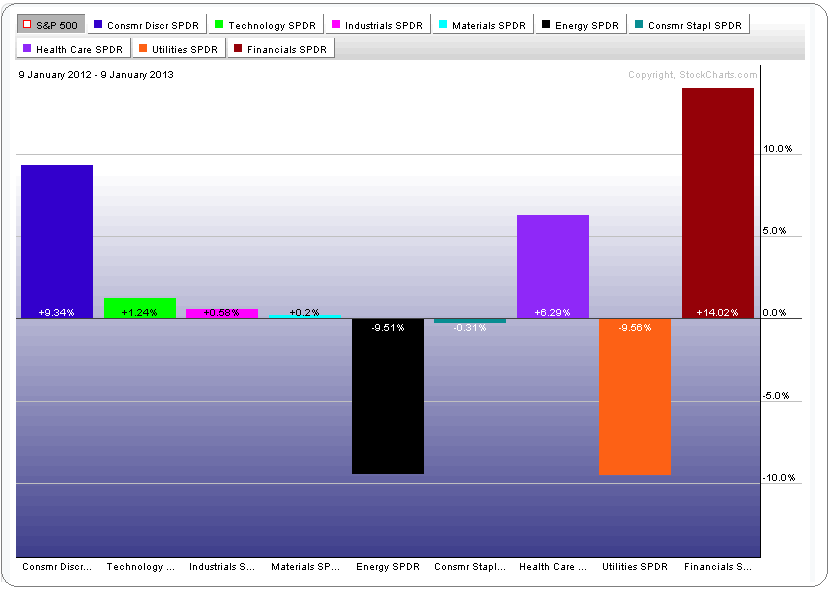The image size is (832, 597).
Task: Click the teal Consmr Stapl -0.31% bar
Action: 470,321
